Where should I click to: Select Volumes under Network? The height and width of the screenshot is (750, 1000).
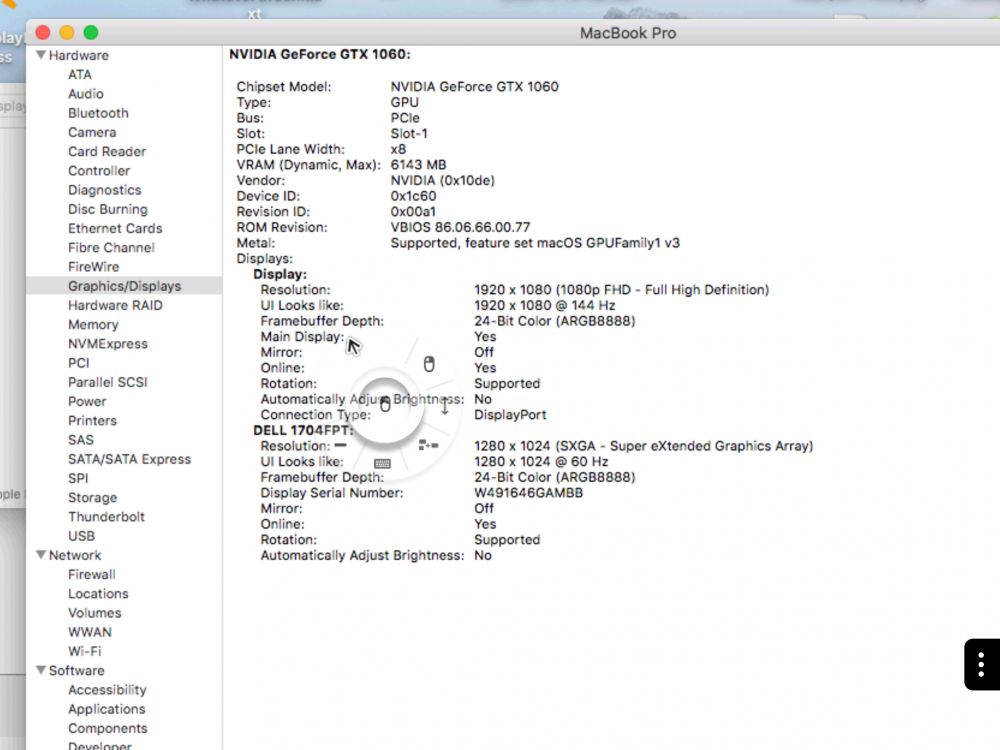pos(94,613)
